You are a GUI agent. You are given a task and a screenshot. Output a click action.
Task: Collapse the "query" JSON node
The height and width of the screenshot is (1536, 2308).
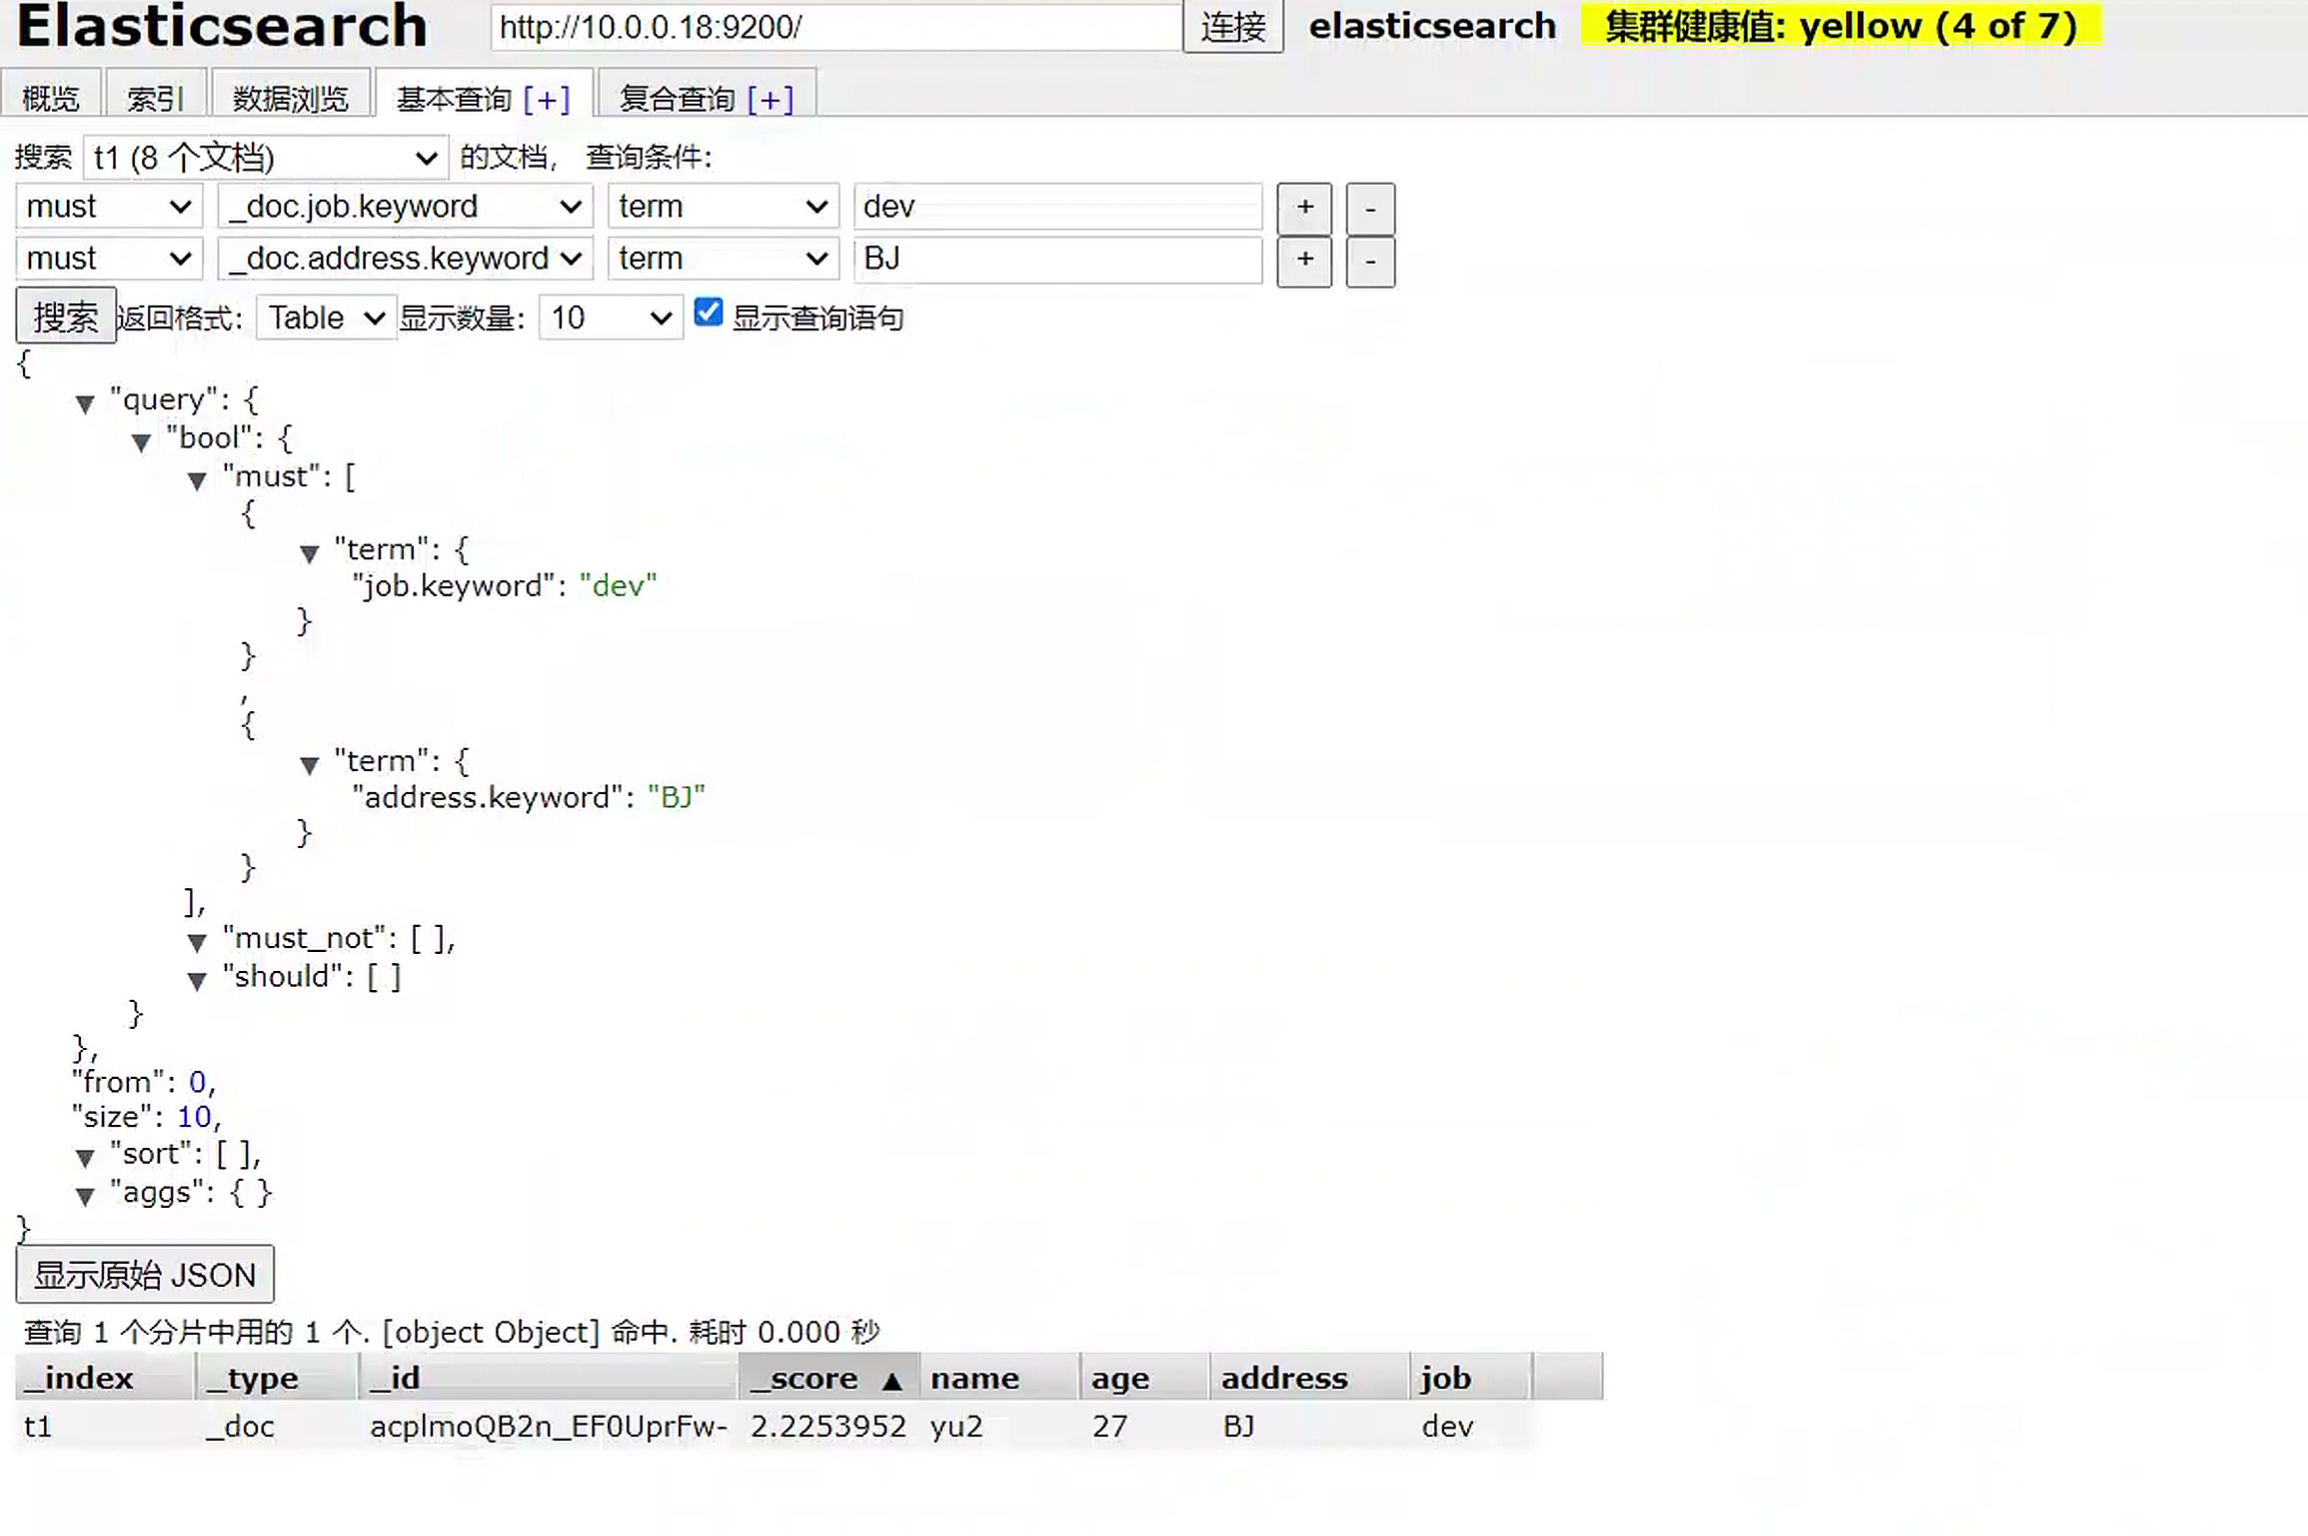tap(84, 403)
